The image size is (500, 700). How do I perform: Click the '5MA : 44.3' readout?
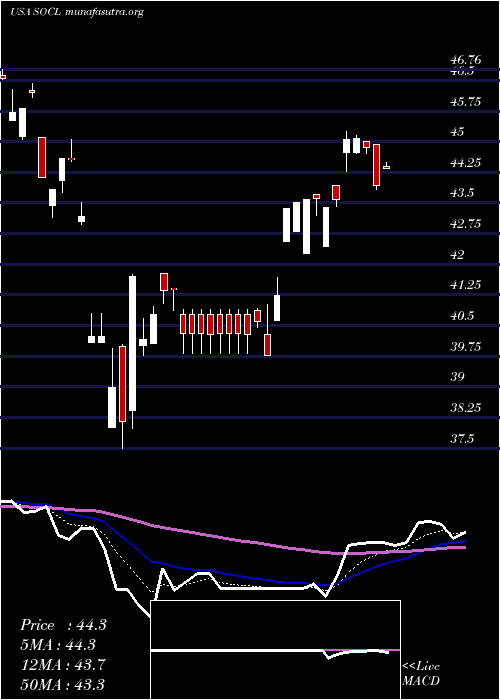[58, 645]
